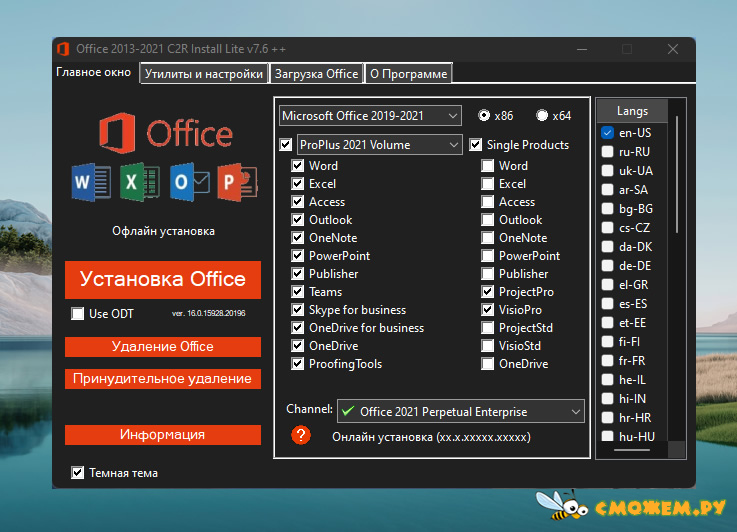
Task: Click the Office icon in title bar
Action: (x=63, y=49)
